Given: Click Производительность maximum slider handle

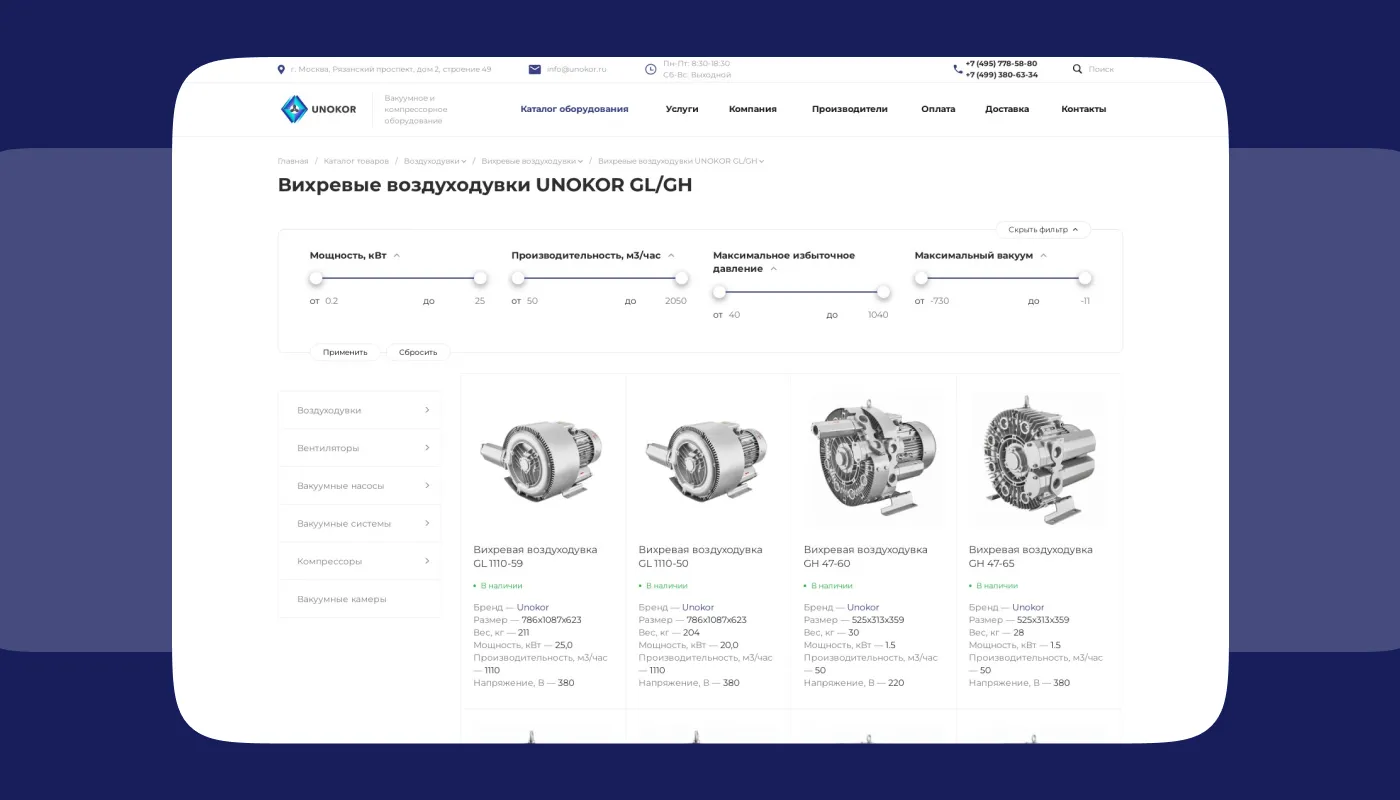Looking at the screenshot, I should tap(682, 278).
